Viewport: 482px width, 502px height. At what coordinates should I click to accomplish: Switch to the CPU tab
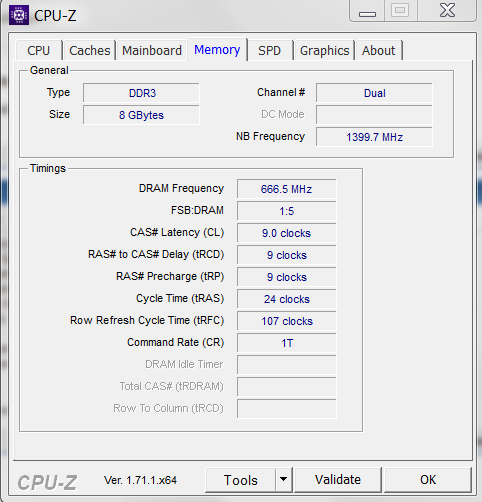39,51
